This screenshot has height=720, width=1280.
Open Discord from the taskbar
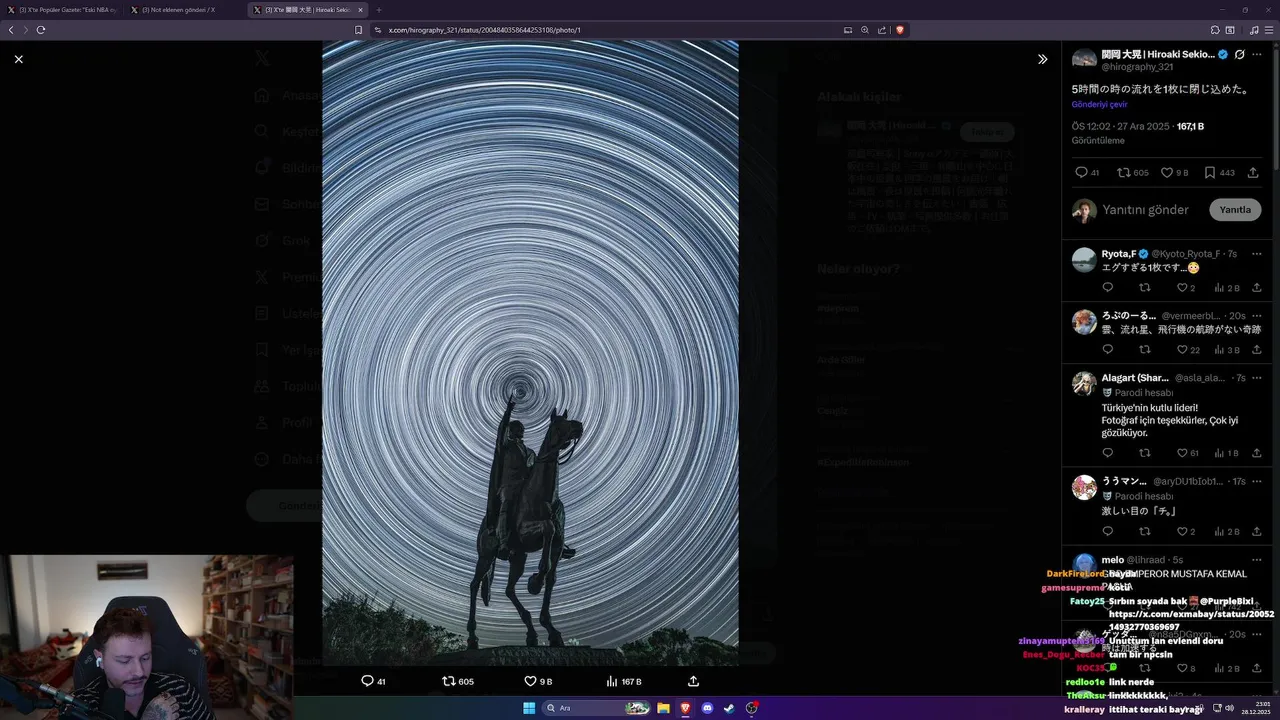click(708, 708)
